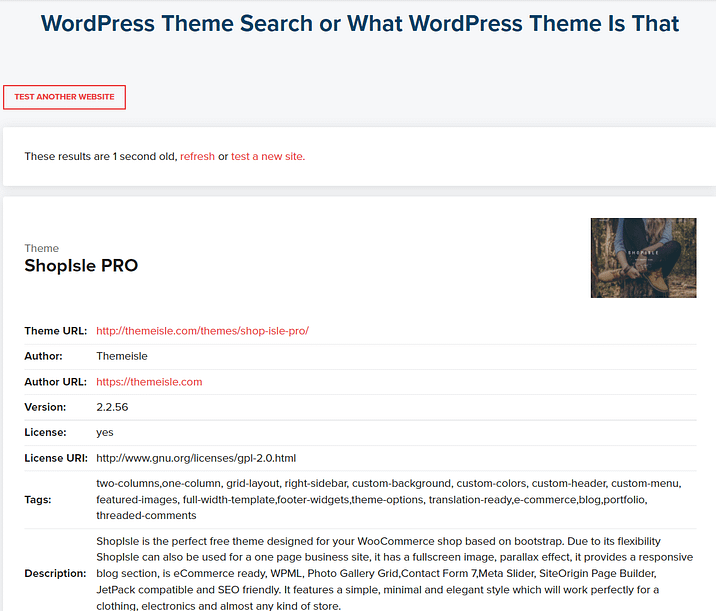The image size is (716, 611).
Task: Click the Description label
Action: tap(55, 573)
